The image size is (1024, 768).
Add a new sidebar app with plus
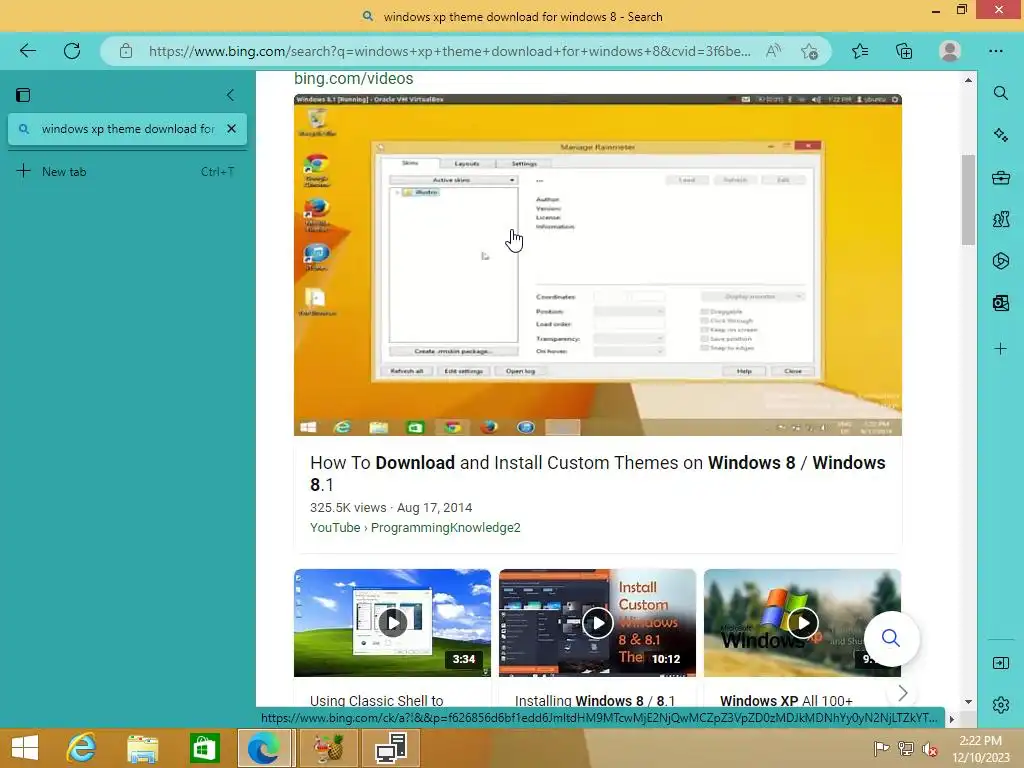(1000, 349)
